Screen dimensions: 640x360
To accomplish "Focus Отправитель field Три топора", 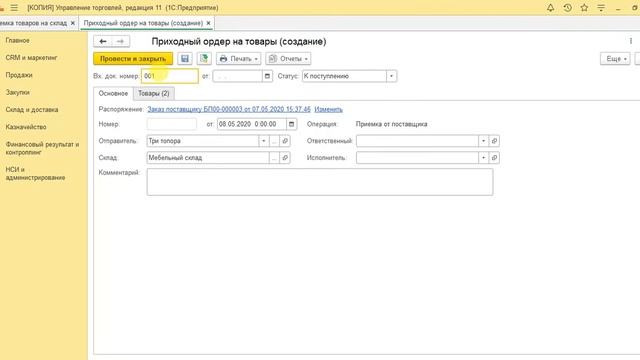I will 203,141.
